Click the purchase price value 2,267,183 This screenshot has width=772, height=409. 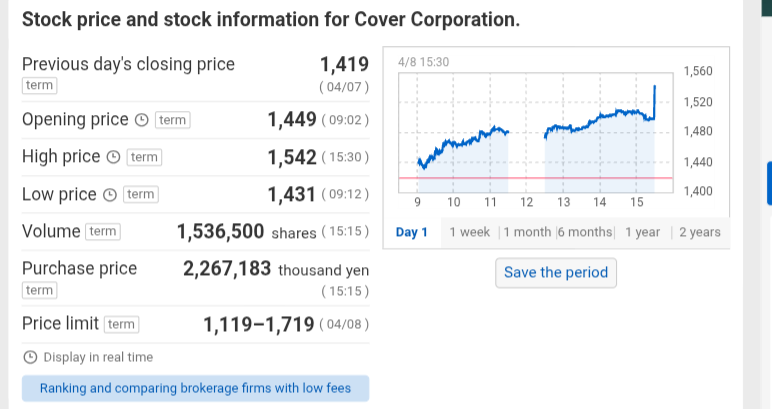click(227, 269)
